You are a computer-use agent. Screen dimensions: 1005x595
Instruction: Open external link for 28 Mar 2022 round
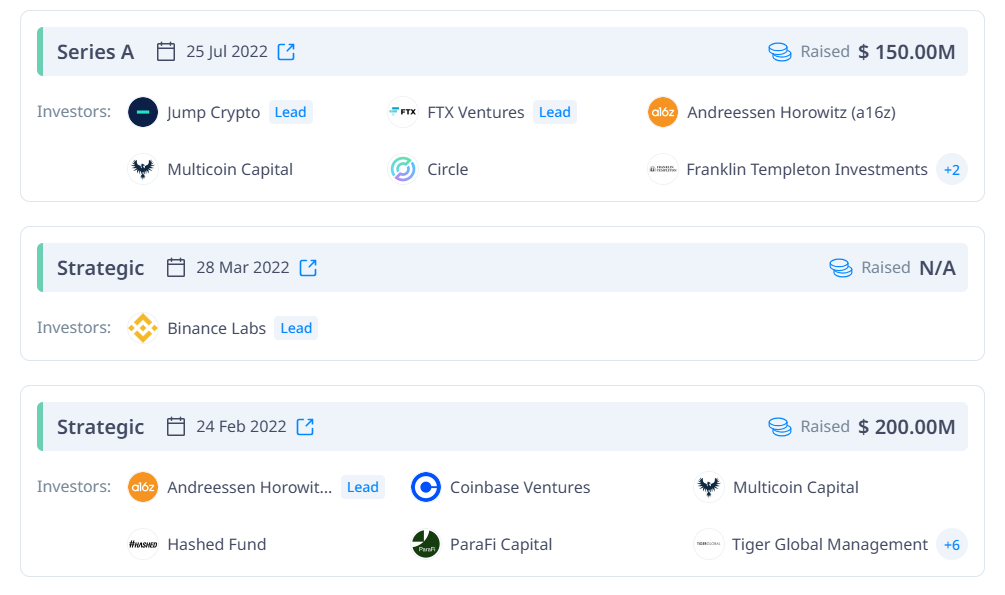pos(308,268)
